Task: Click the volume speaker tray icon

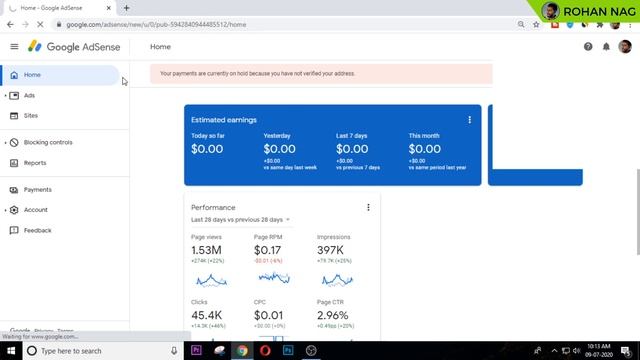Action: (576, 351)
